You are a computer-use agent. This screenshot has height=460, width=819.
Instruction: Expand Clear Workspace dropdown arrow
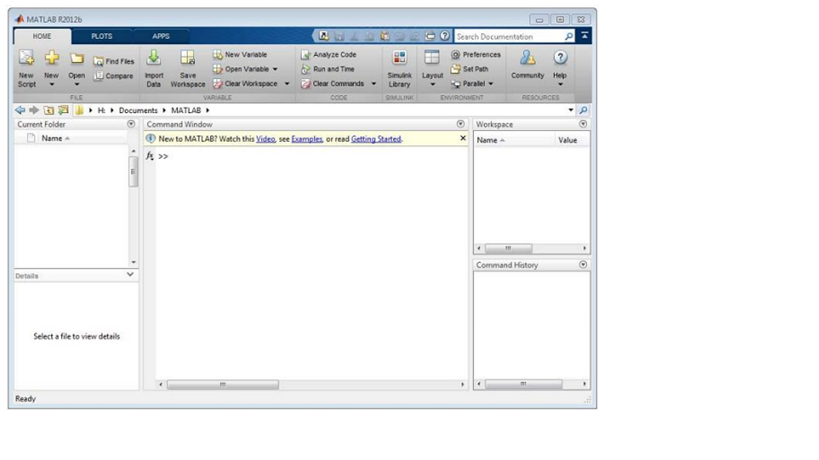287,84
